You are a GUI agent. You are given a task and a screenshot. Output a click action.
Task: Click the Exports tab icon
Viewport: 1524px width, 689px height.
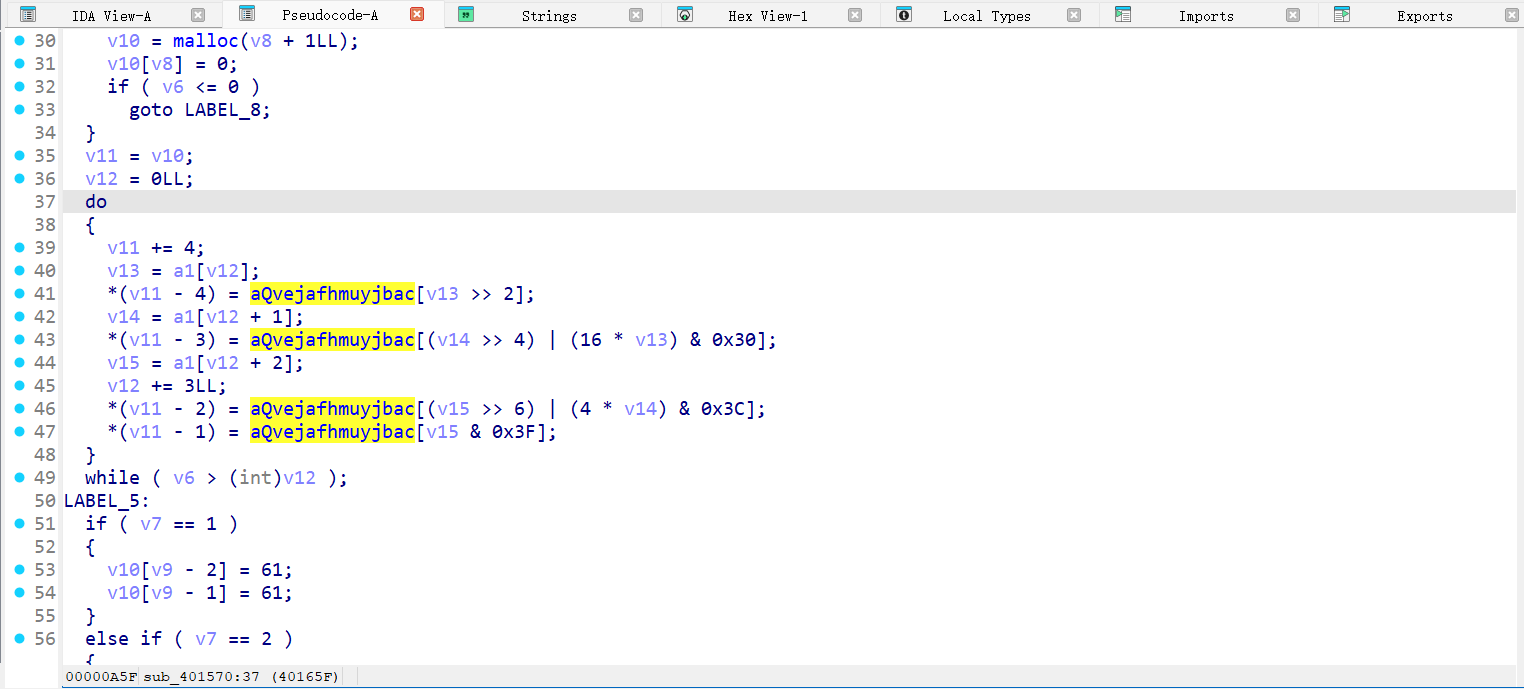pyautogui.click(x=1342, y=15)
